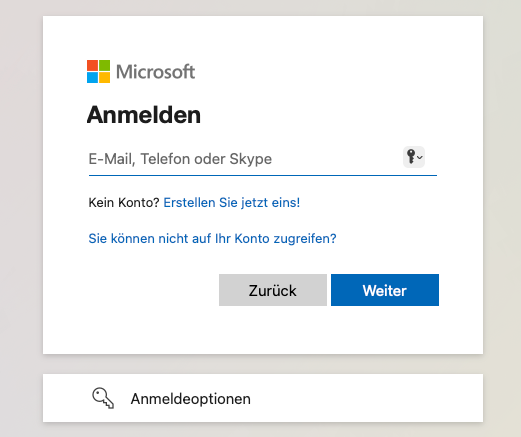Click the Anmelden heading

[x=144, y=115]
